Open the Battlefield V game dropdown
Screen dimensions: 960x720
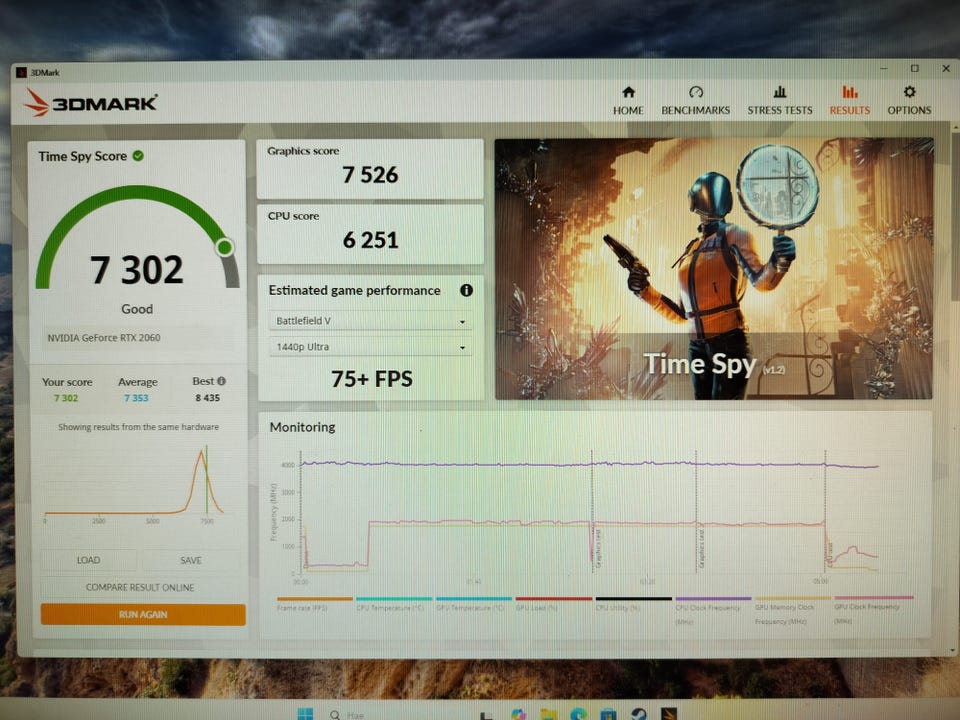[370, 321]
